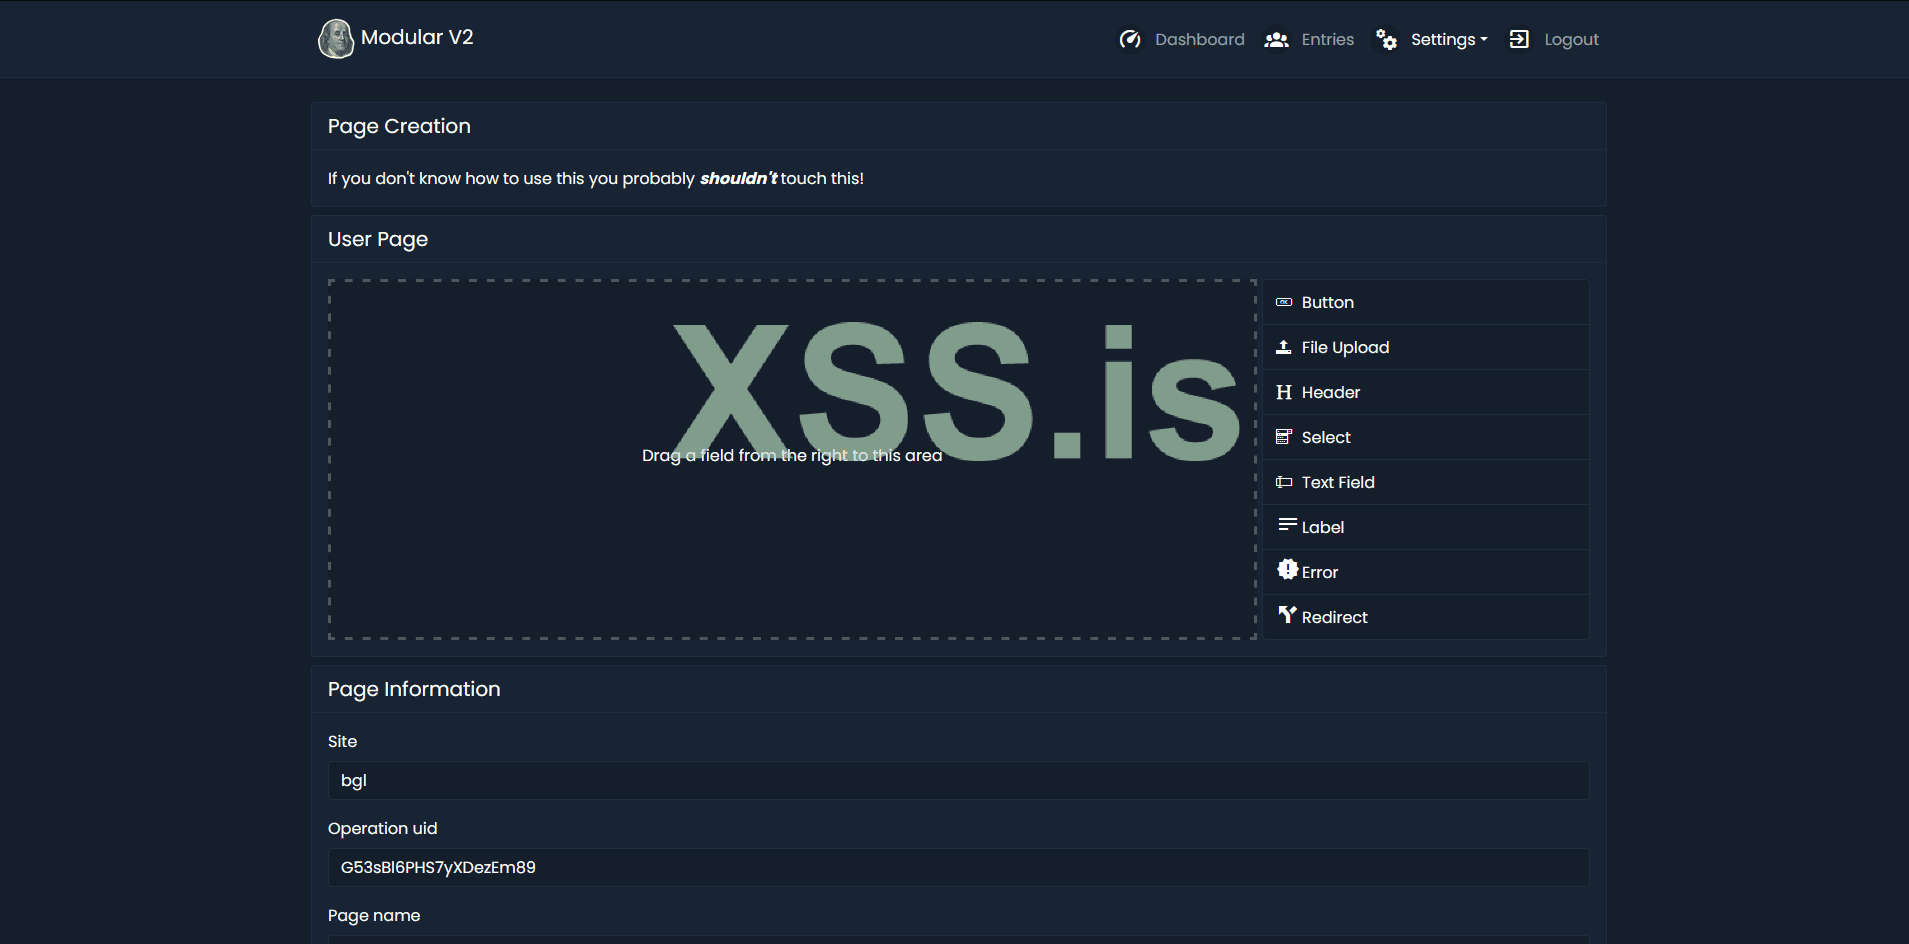Pick the Header field label

(1331, 392)
